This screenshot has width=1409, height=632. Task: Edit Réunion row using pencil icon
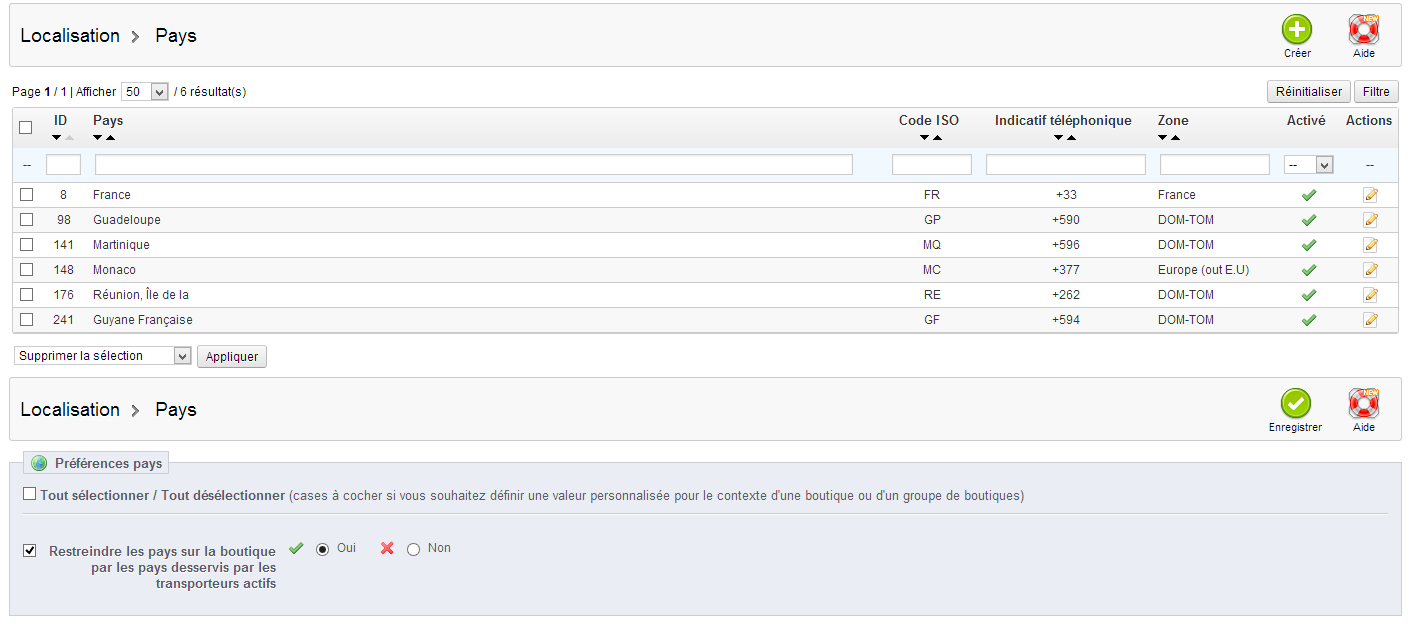pos(1370,295)
